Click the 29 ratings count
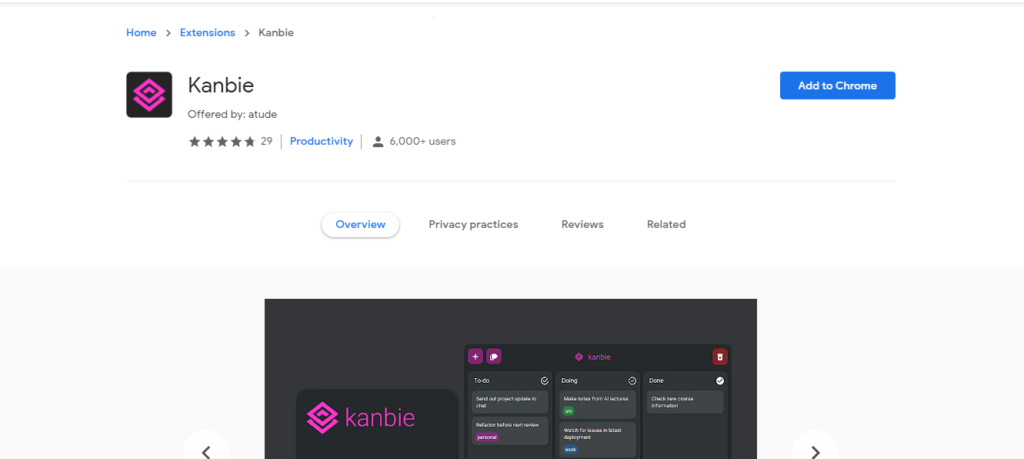This screenshot has height=459, width=1024. [266, 141]
